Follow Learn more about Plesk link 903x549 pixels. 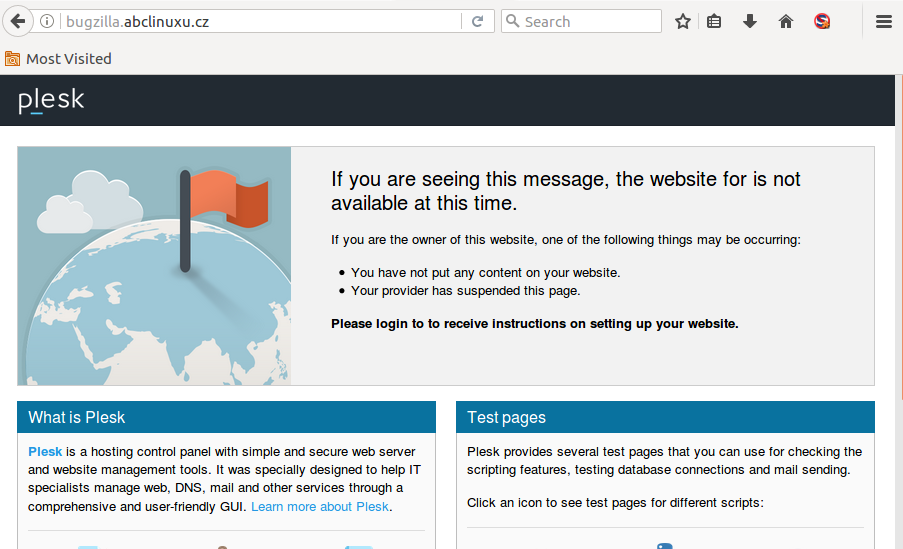(320, 506)
